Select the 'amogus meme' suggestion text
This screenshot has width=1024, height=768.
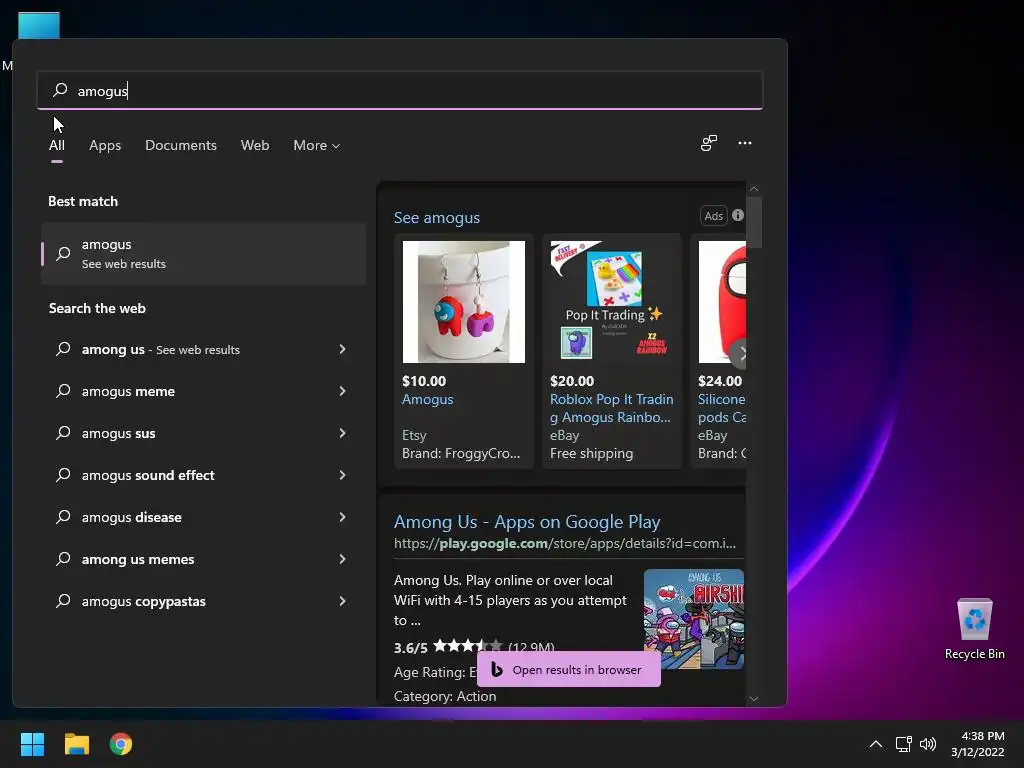(128, 391)
